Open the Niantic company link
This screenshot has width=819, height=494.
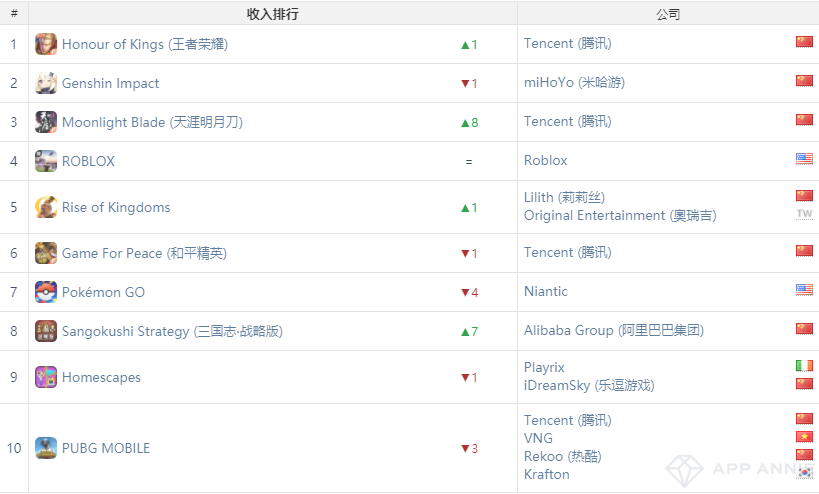pos(546,292)
